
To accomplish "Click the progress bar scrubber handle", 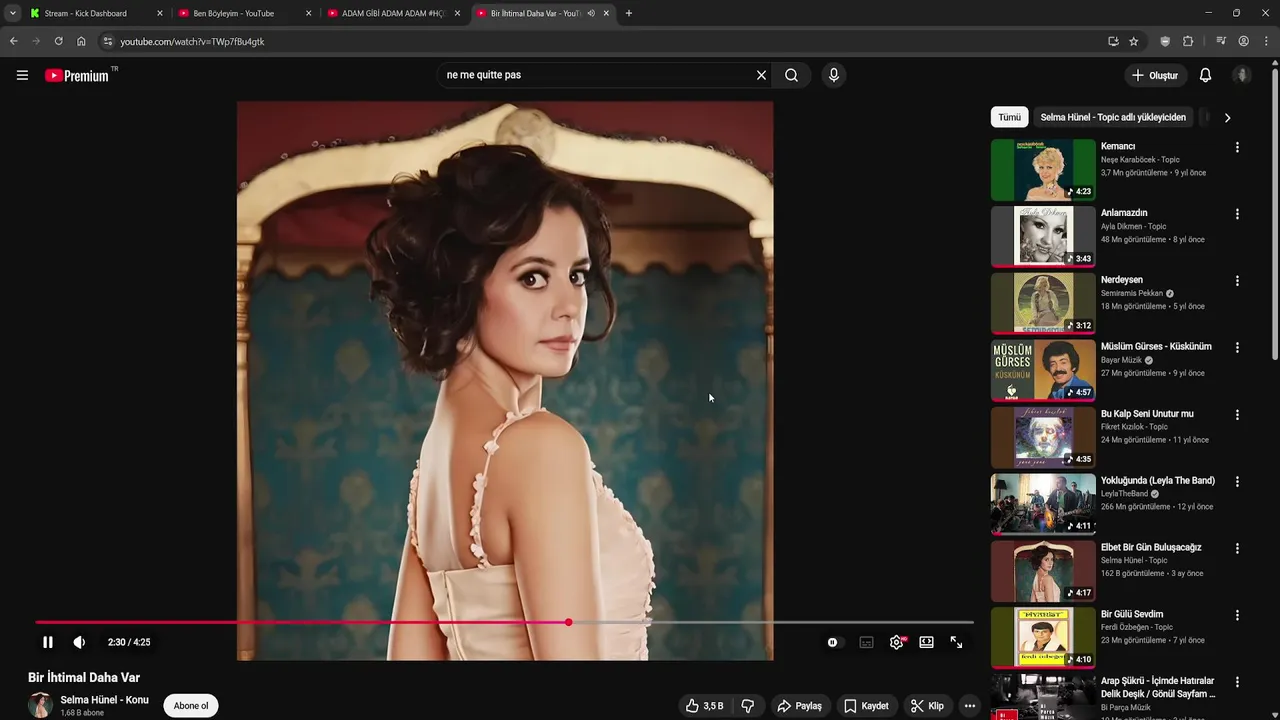I will (x=568, y=622).
